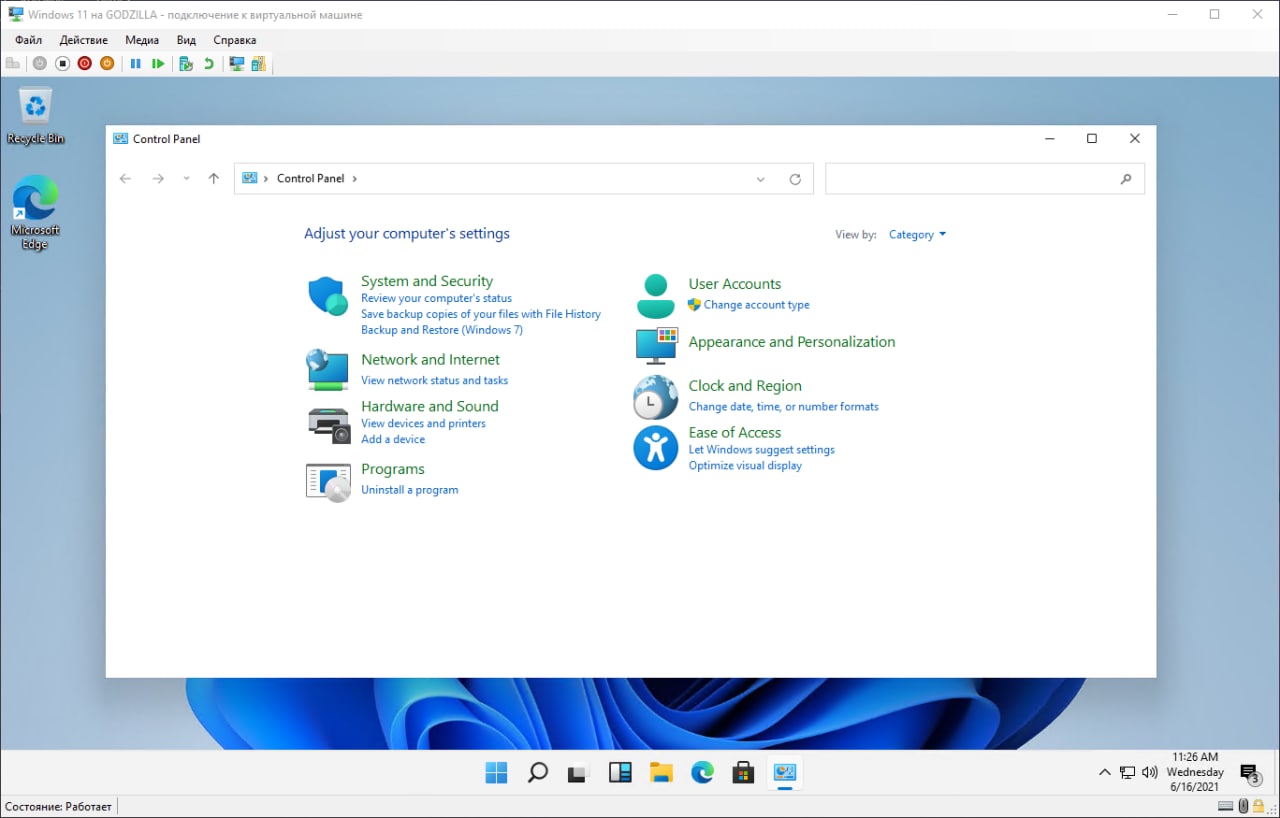Open clock showing 11:26 AM Wednesday
This screenshot has width=1280, height=818.
coord(1195,772)
